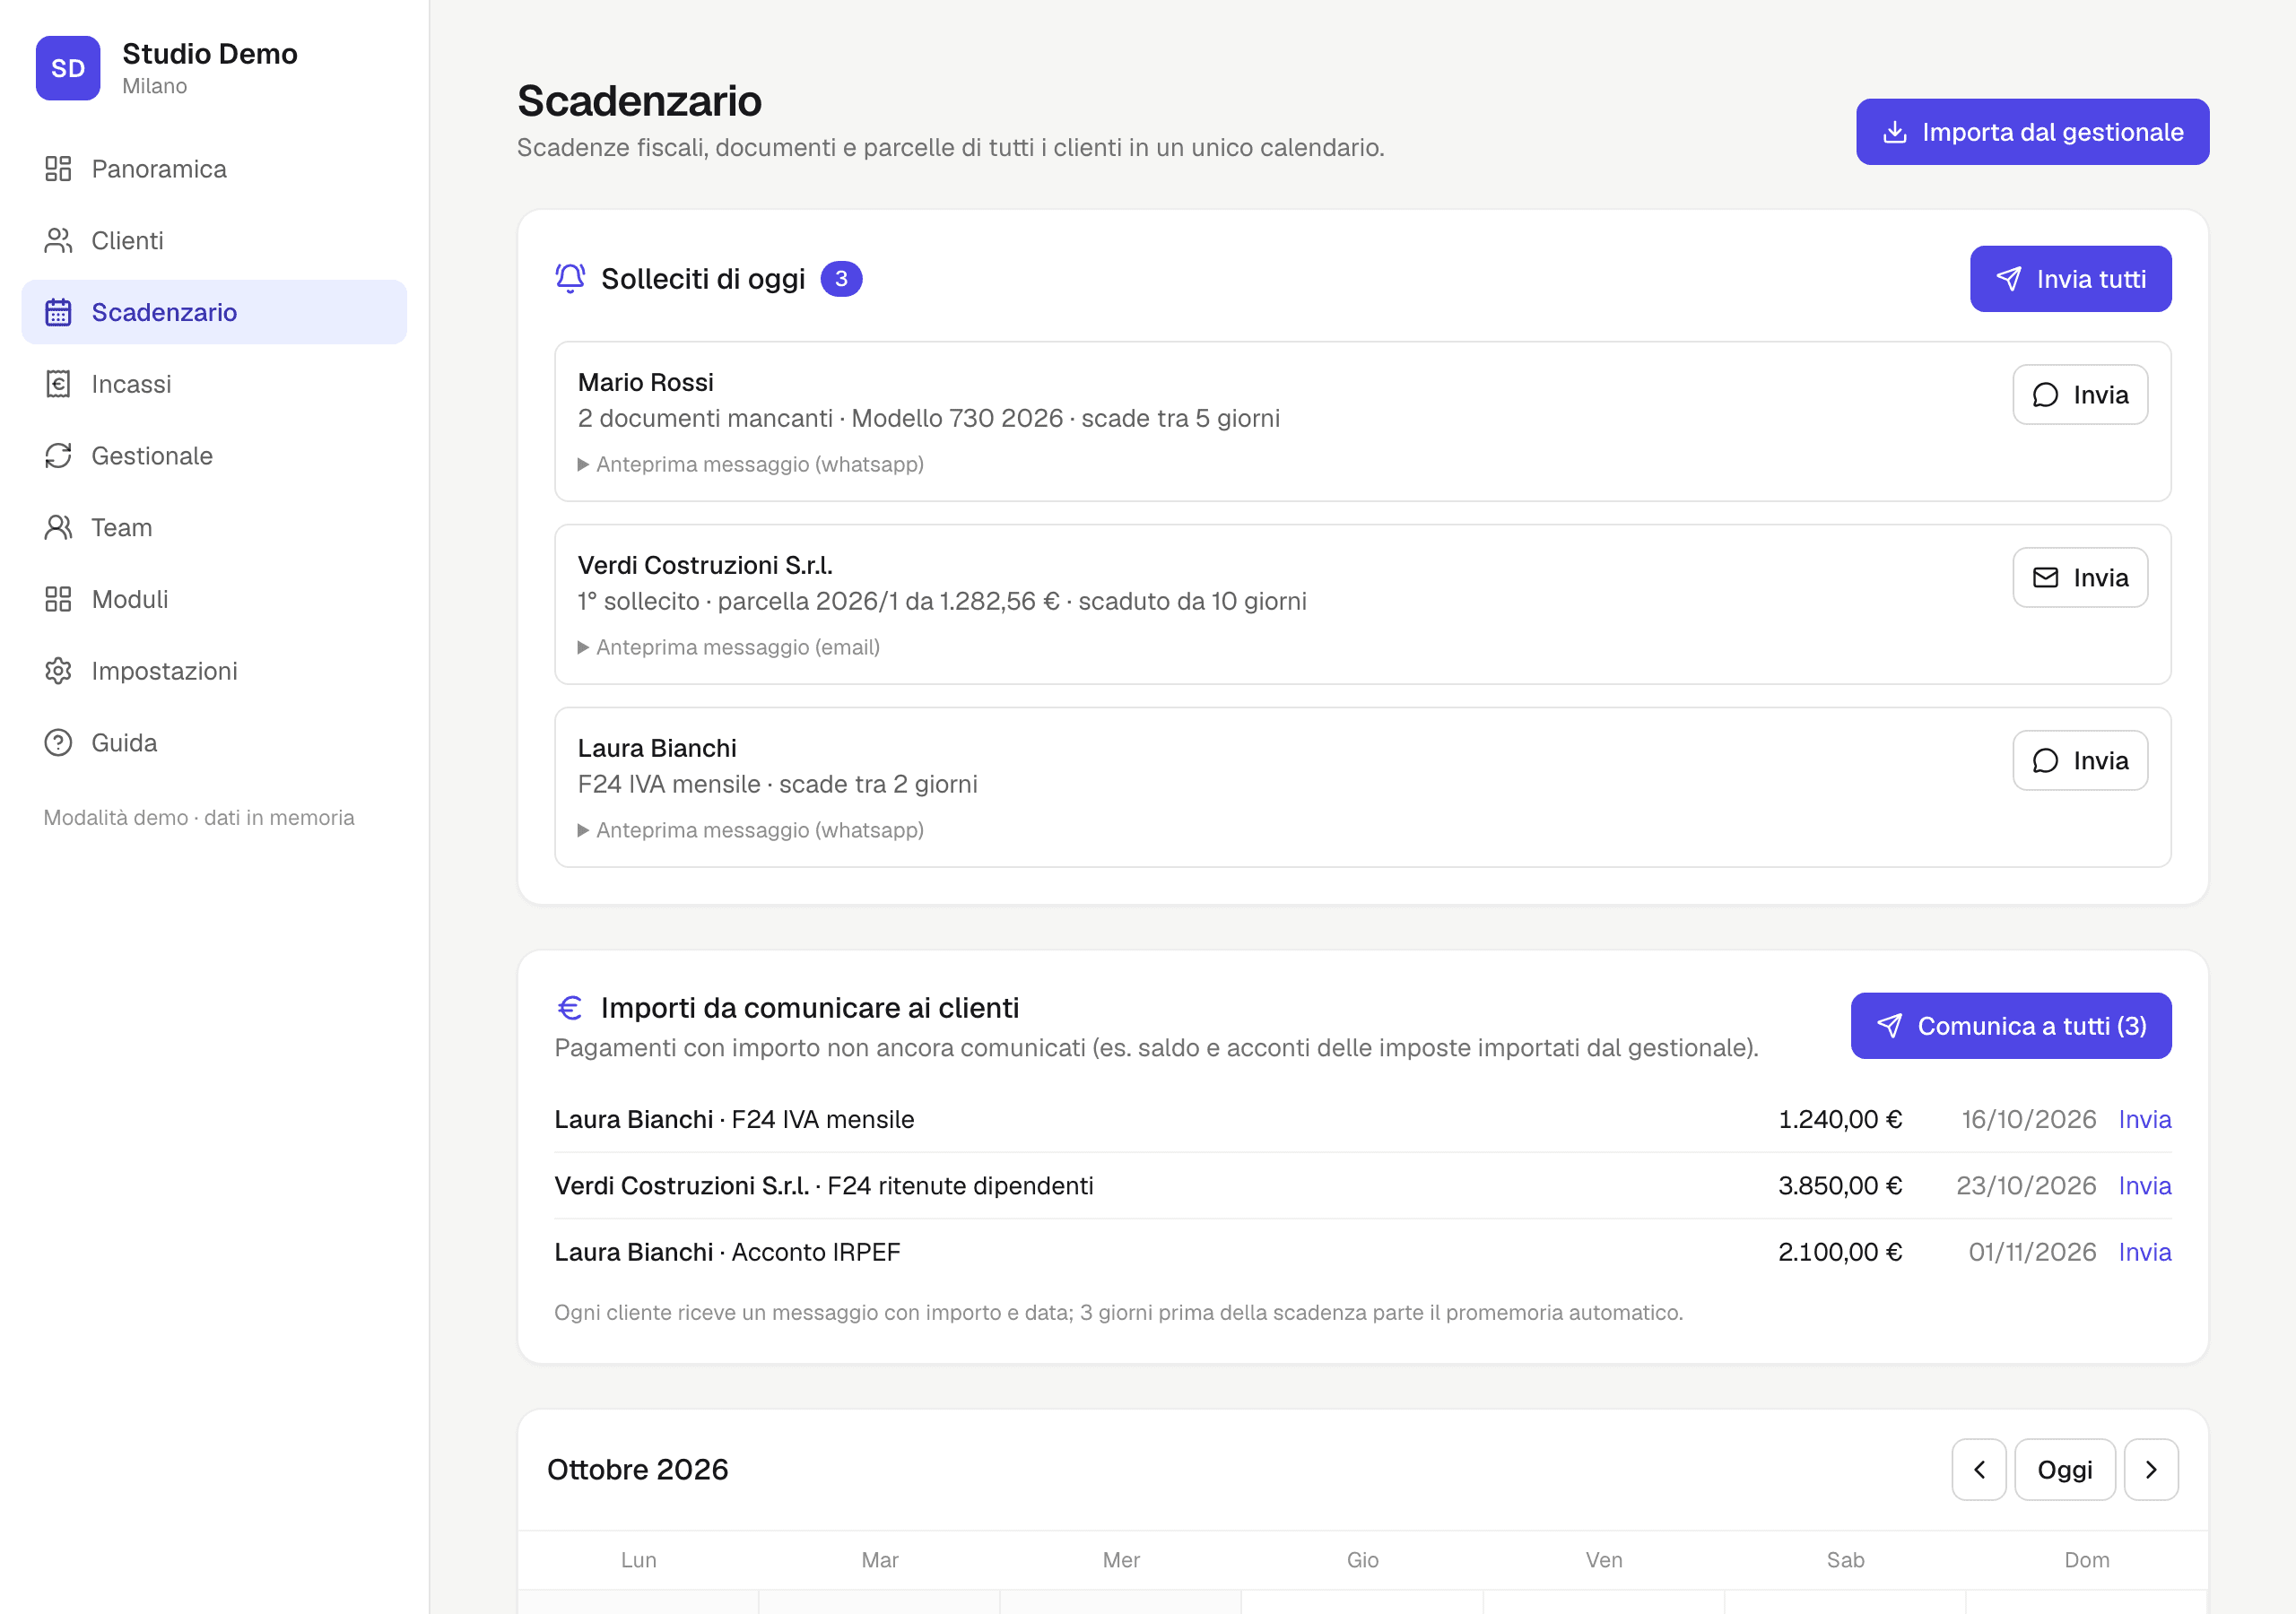Send all reminders with Invia tutti
2296x1614 pixels.
pyautogui.click(x=2070, y=279)
